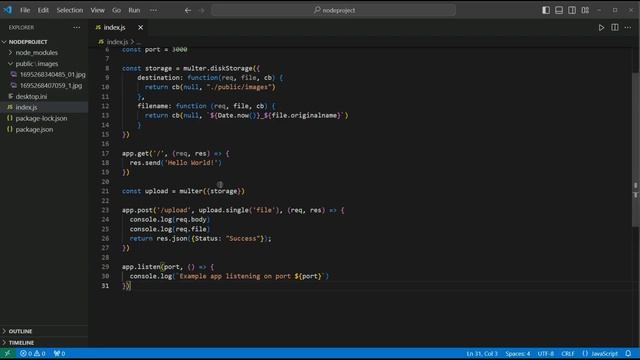Open the overflow menu ellipsis in menu bar
This screenshot has width=640, height=360.
click(x=153, y=10)
